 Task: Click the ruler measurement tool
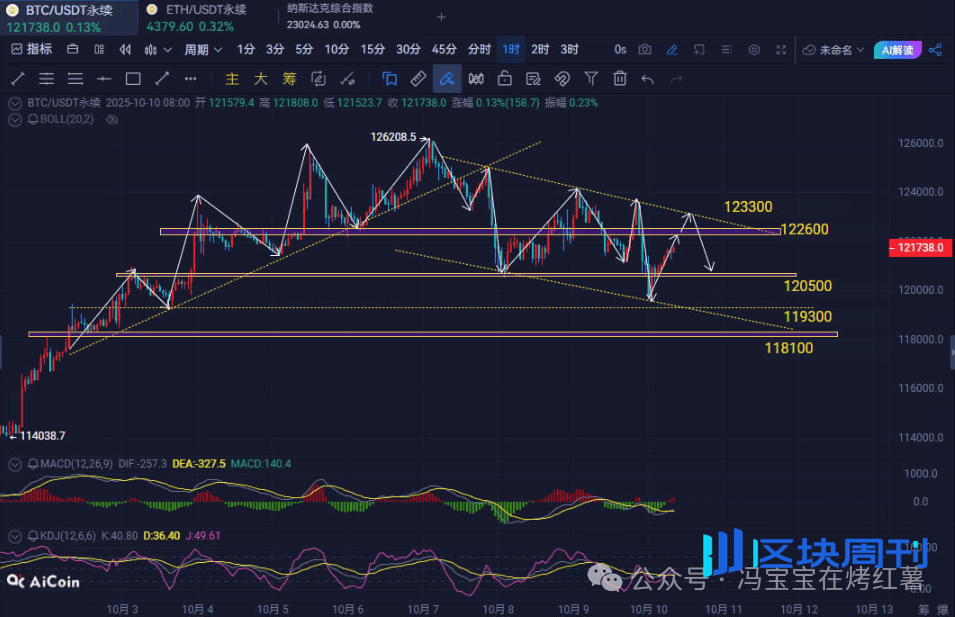click(x=418, y=79)
